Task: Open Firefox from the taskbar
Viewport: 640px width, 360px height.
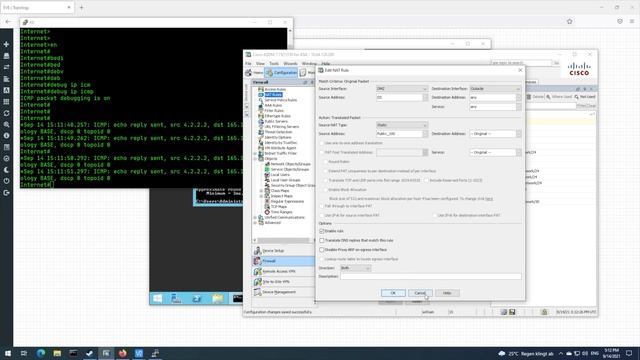Action: [x=122, y=353]
